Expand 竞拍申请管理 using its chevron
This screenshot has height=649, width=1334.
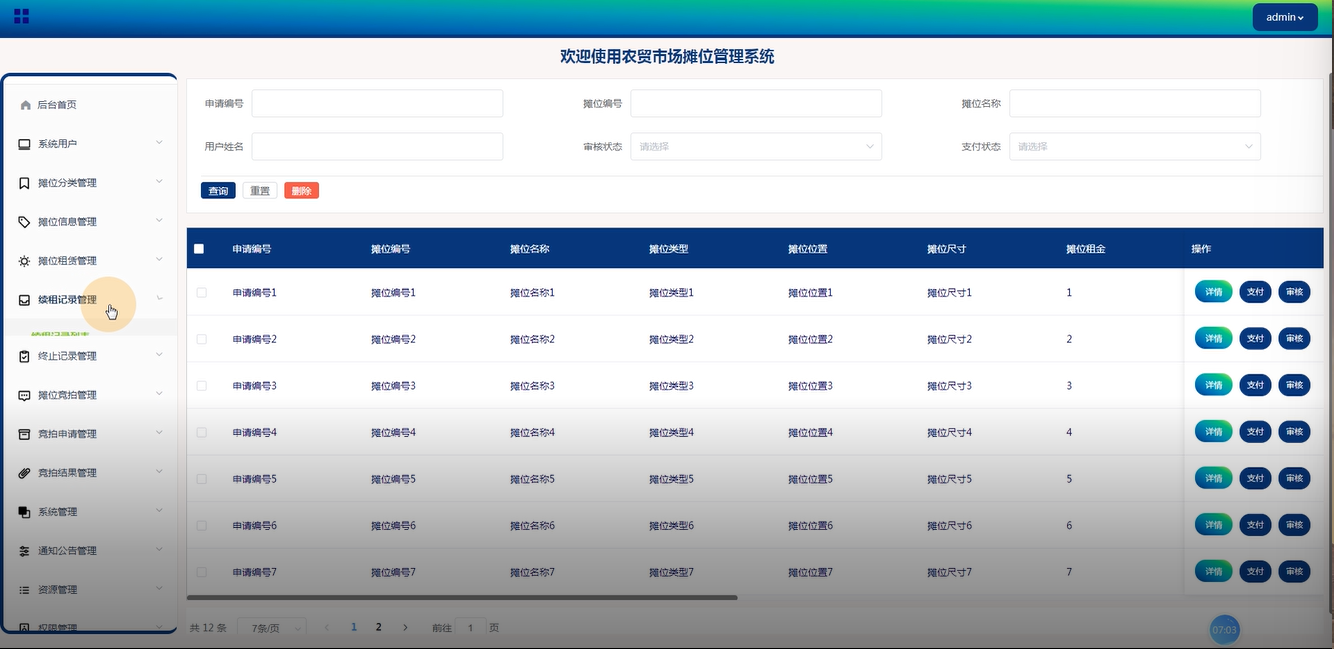(x=159, y=433)
